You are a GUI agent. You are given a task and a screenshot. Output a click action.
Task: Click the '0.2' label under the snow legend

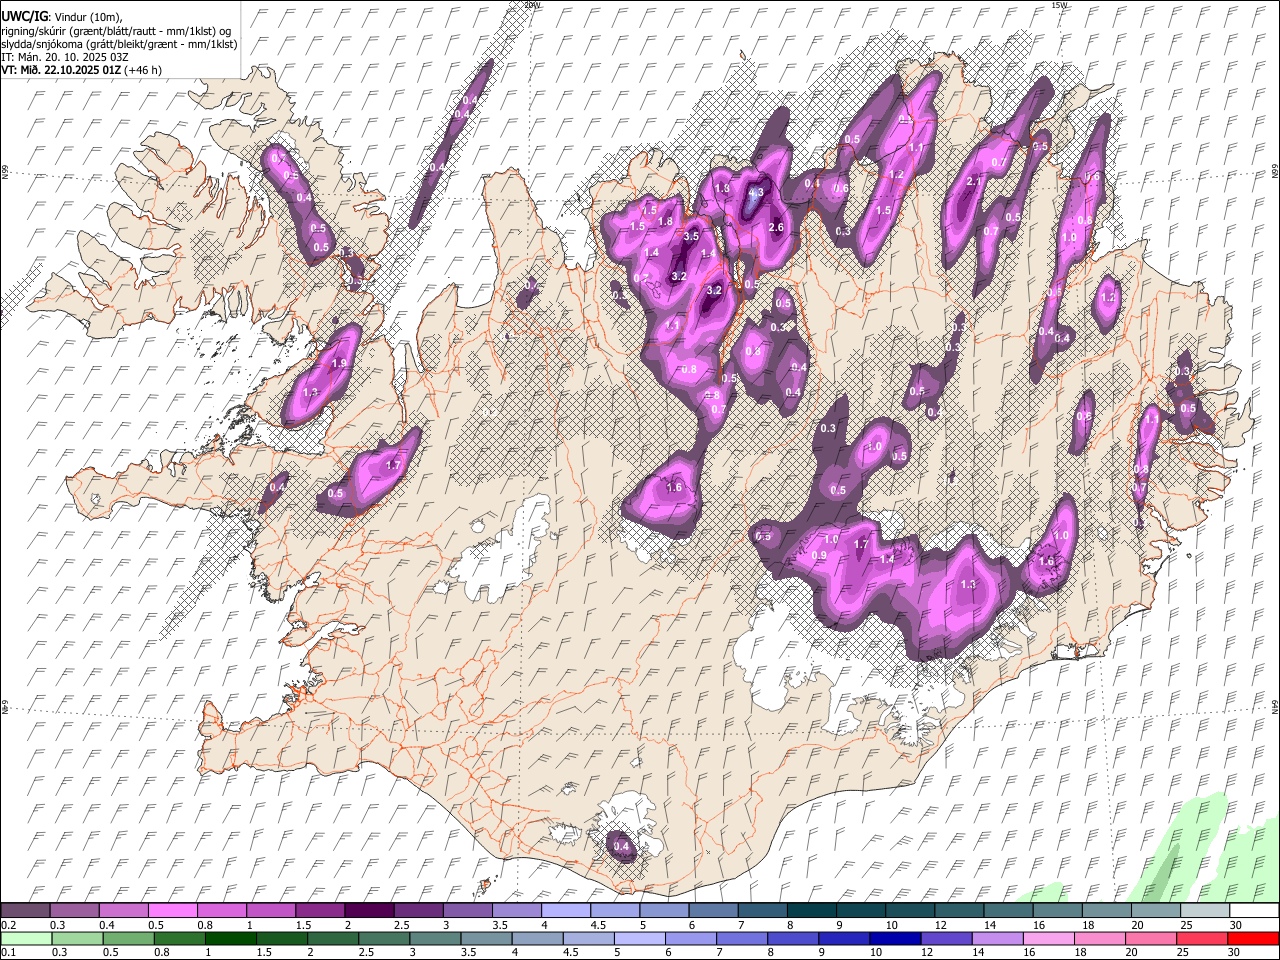pos(9,925)
